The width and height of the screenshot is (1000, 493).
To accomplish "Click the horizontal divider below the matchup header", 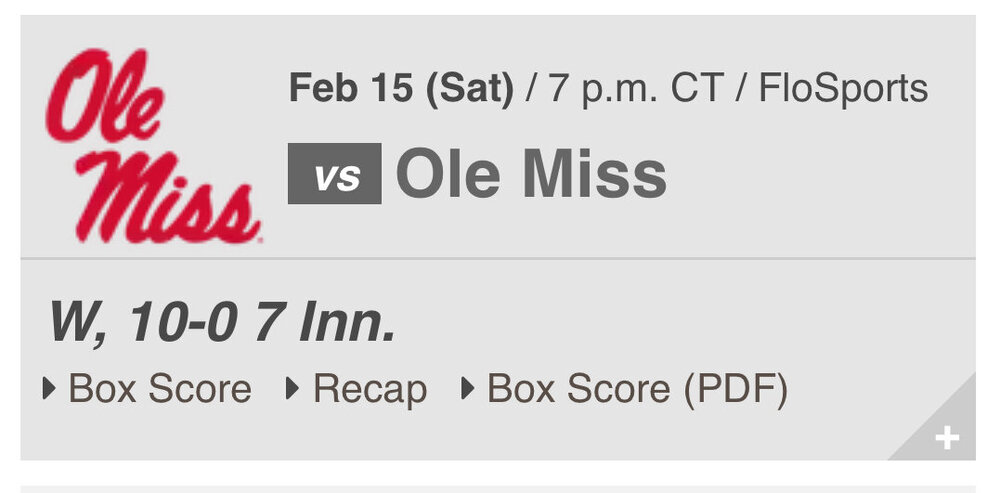I will coord(498,258).
